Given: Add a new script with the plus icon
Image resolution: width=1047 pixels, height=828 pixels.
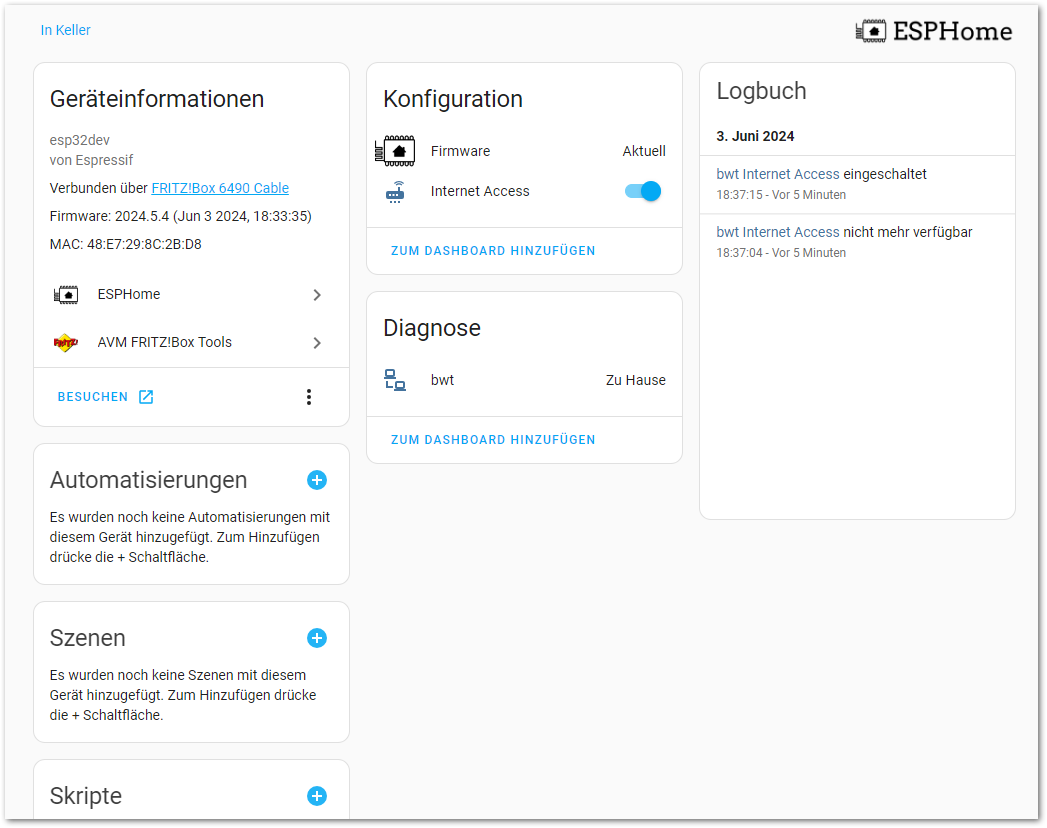Looking at the screenshot, I should pos(317,796).
